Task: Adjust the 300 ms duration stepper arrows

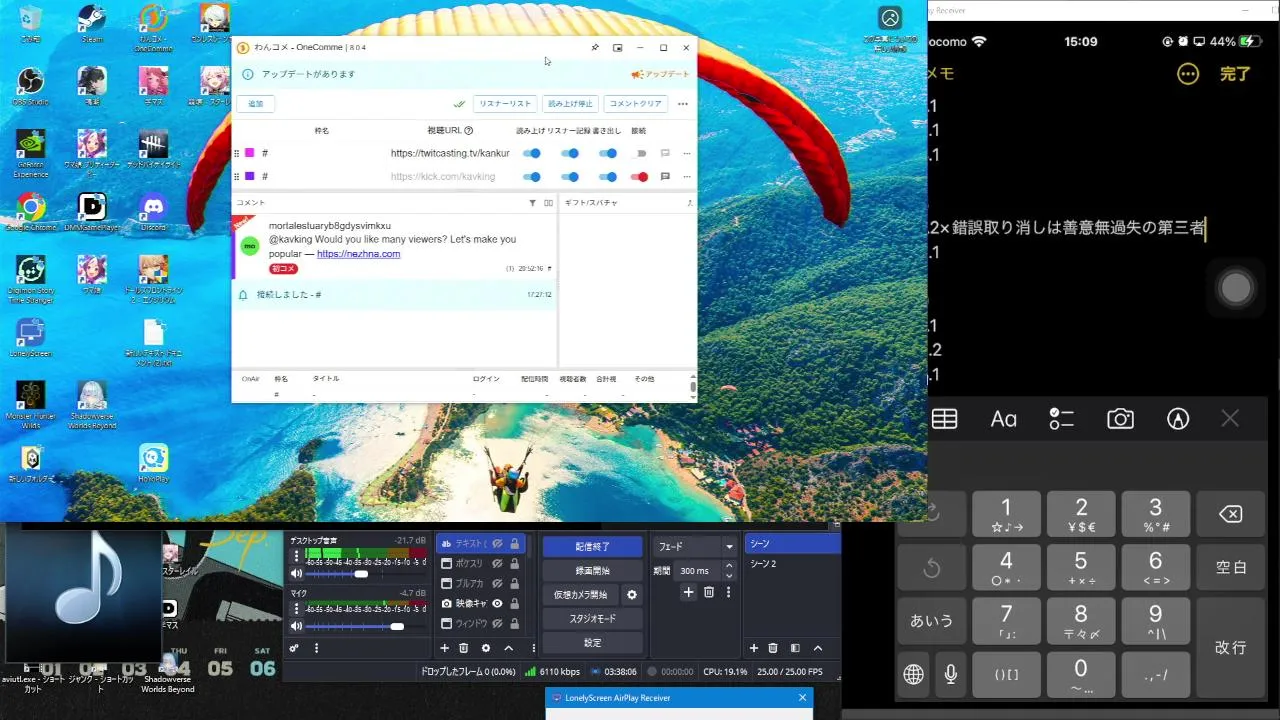Action: click(x=727, y=571)
